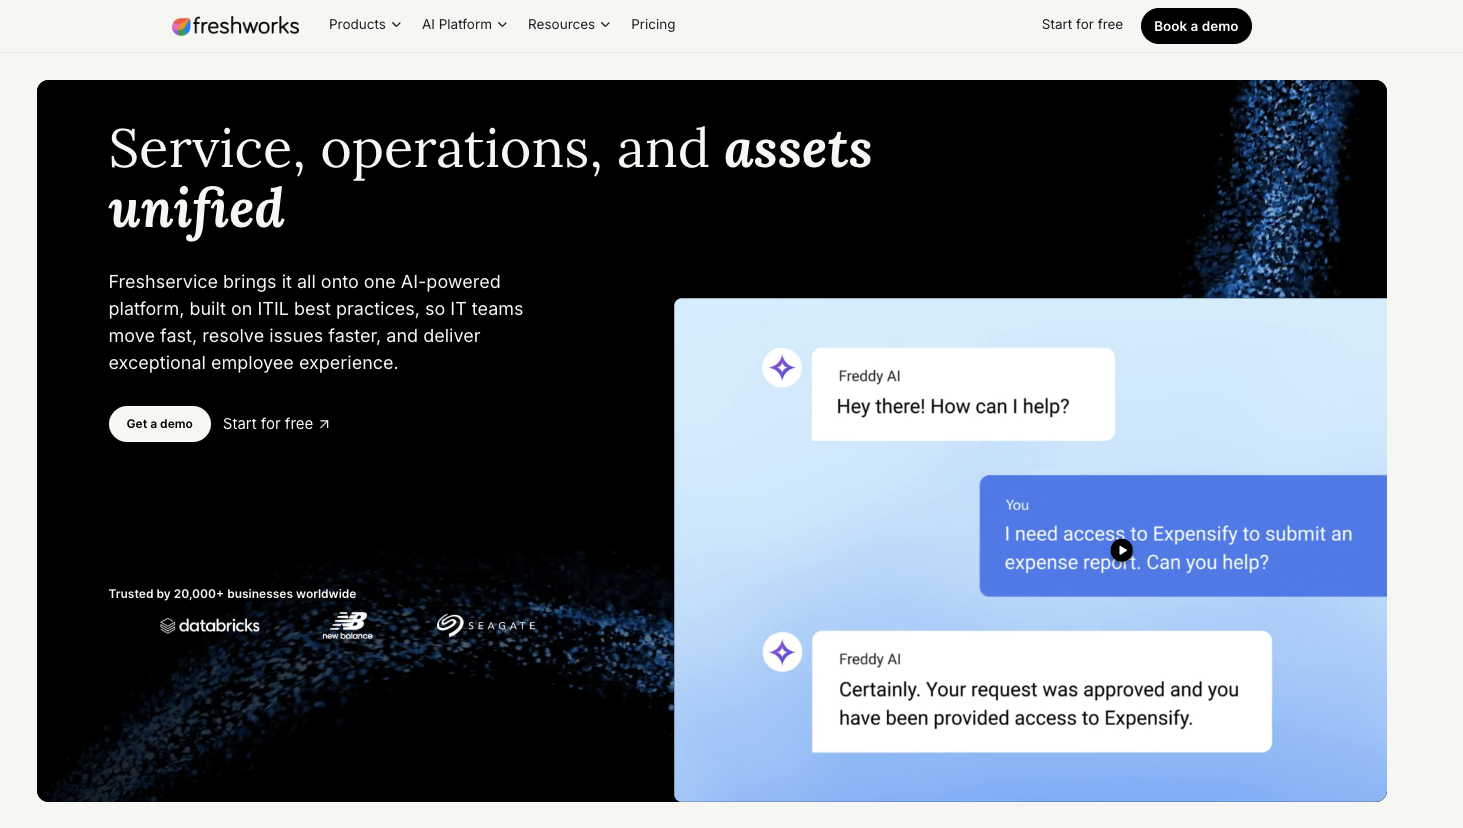1463x828 pixels.
Task: Open the hero Start for free link
Action: 276,424
